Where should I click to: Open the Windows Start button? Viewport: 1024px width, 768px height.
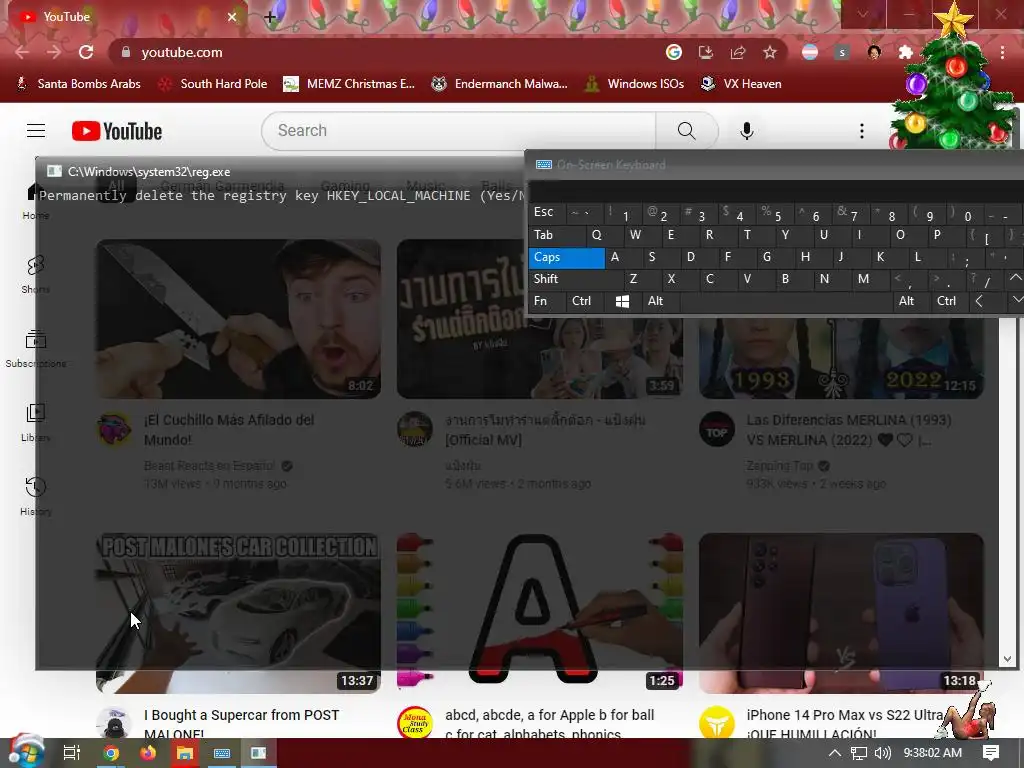(x=27, y=752)
